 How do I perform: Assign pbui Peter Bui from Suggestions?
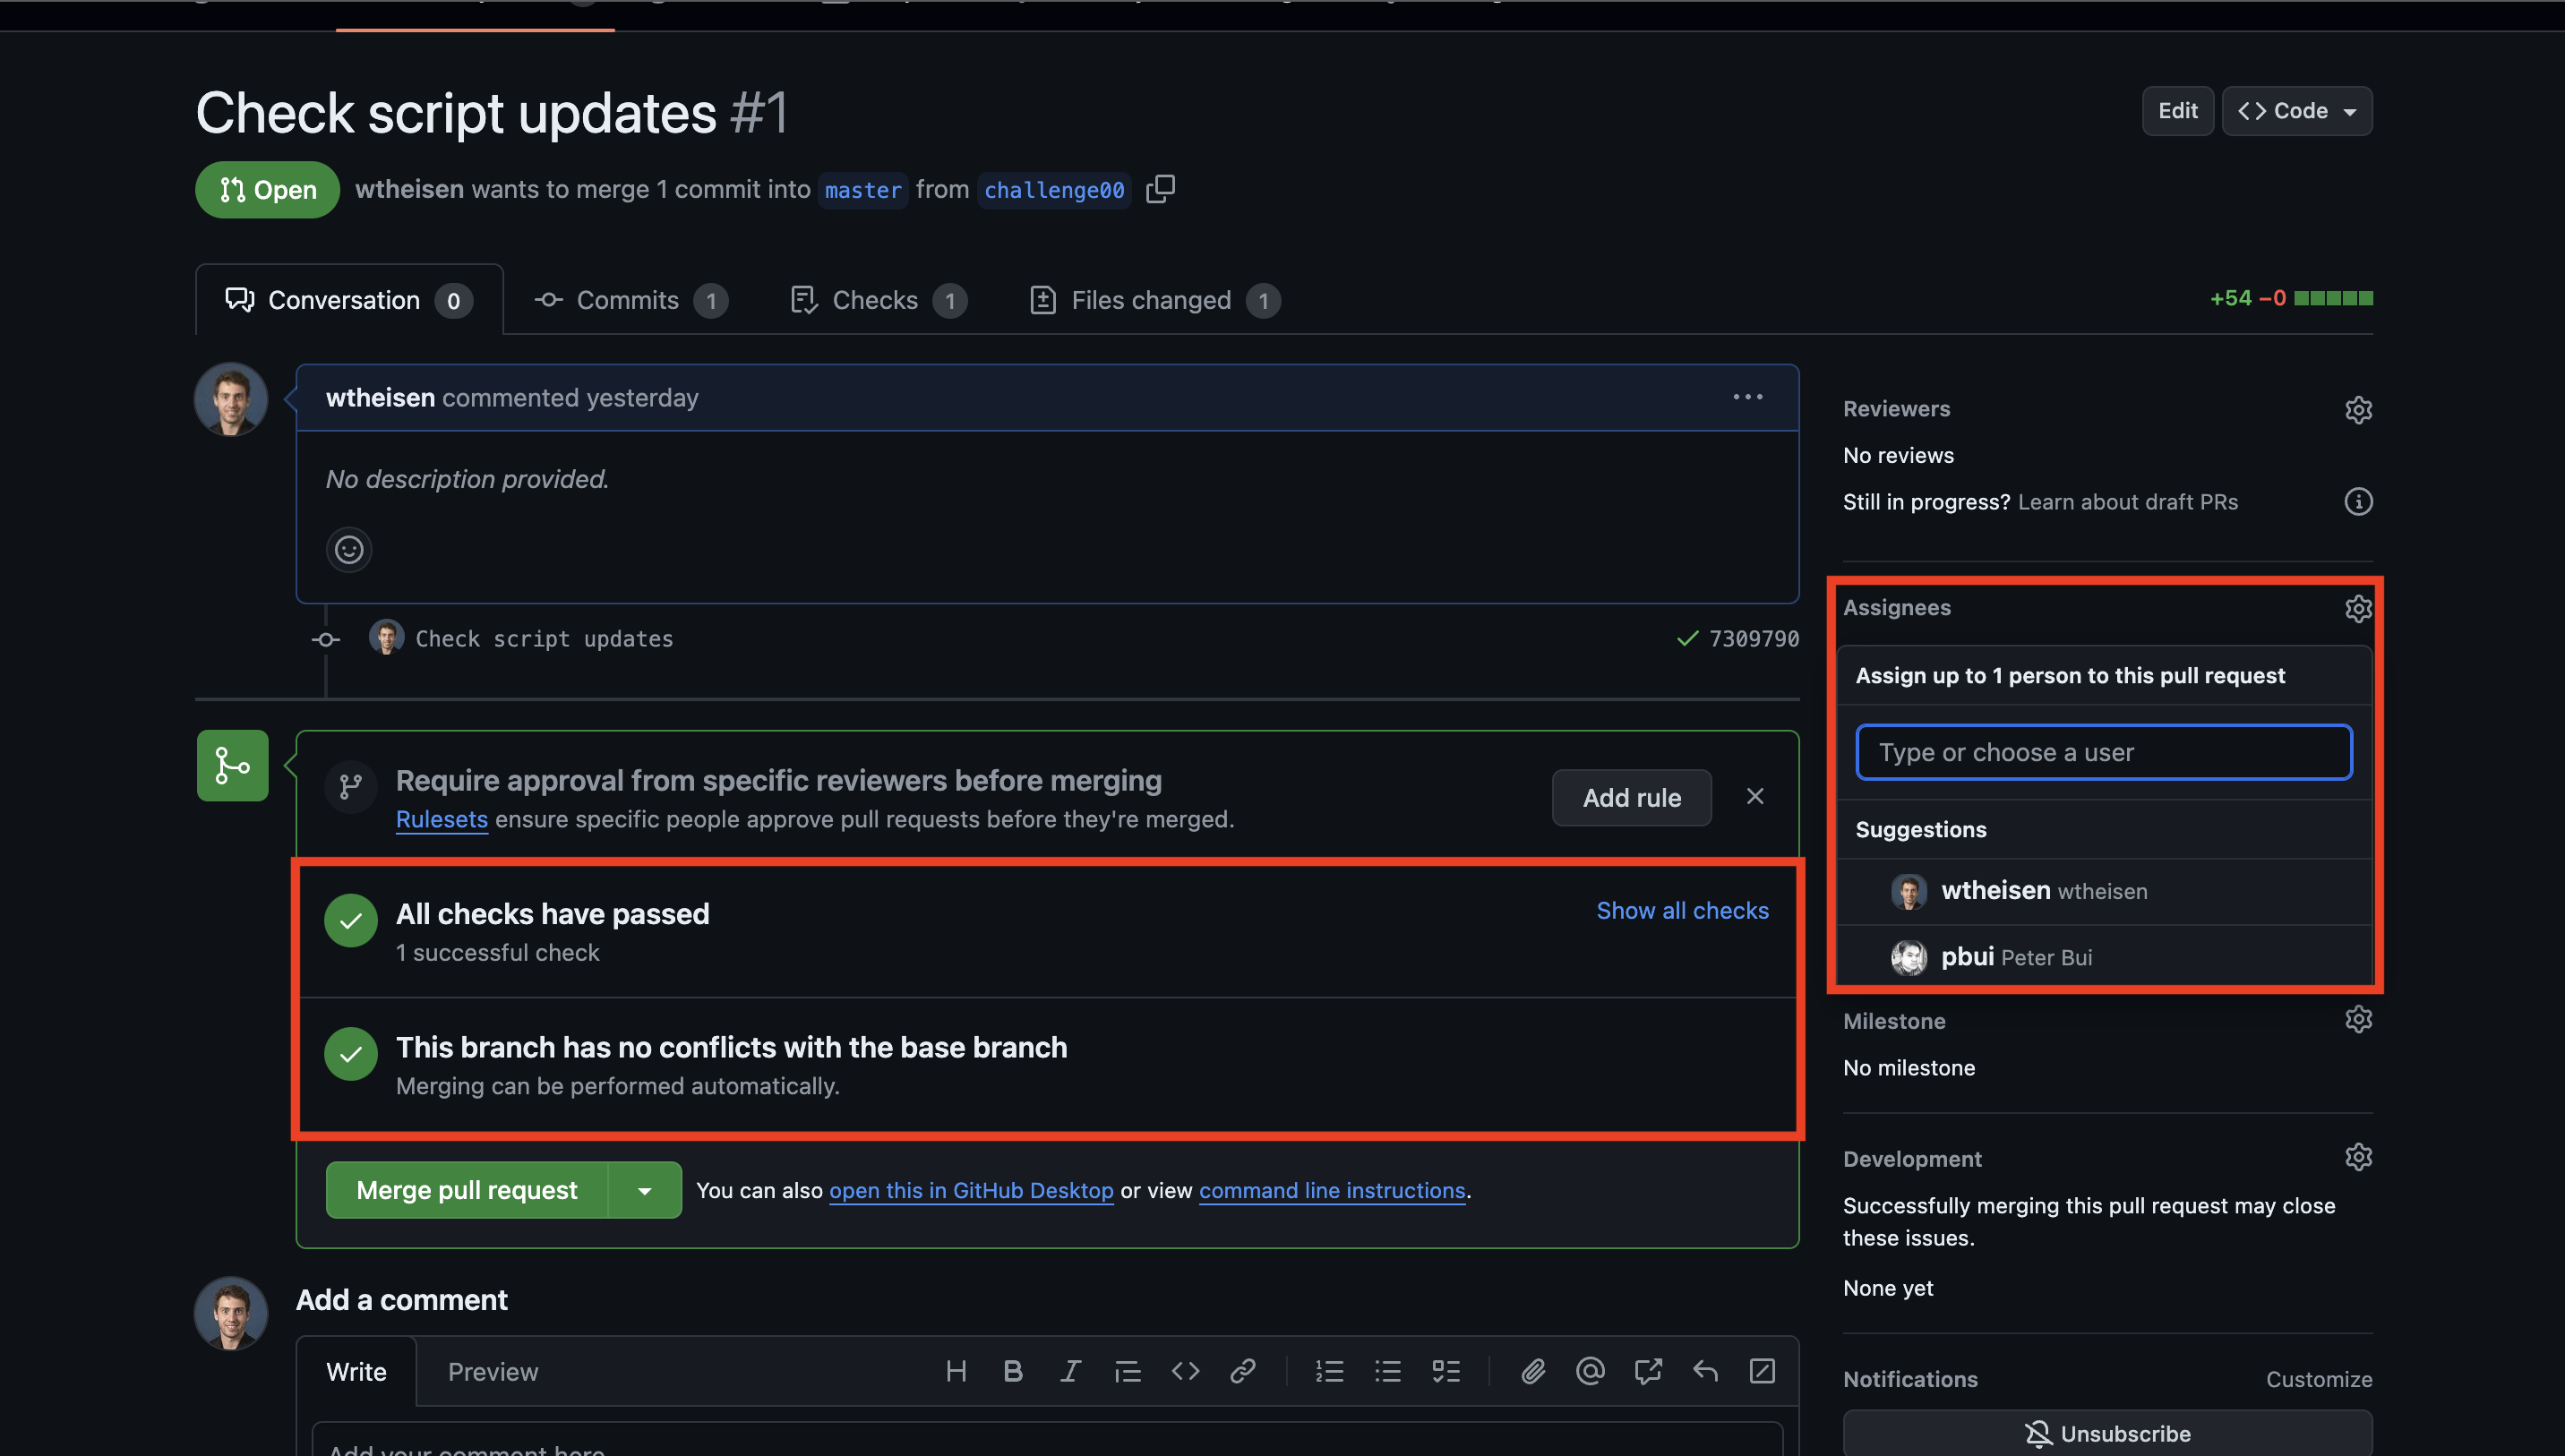click(2104, 957)
